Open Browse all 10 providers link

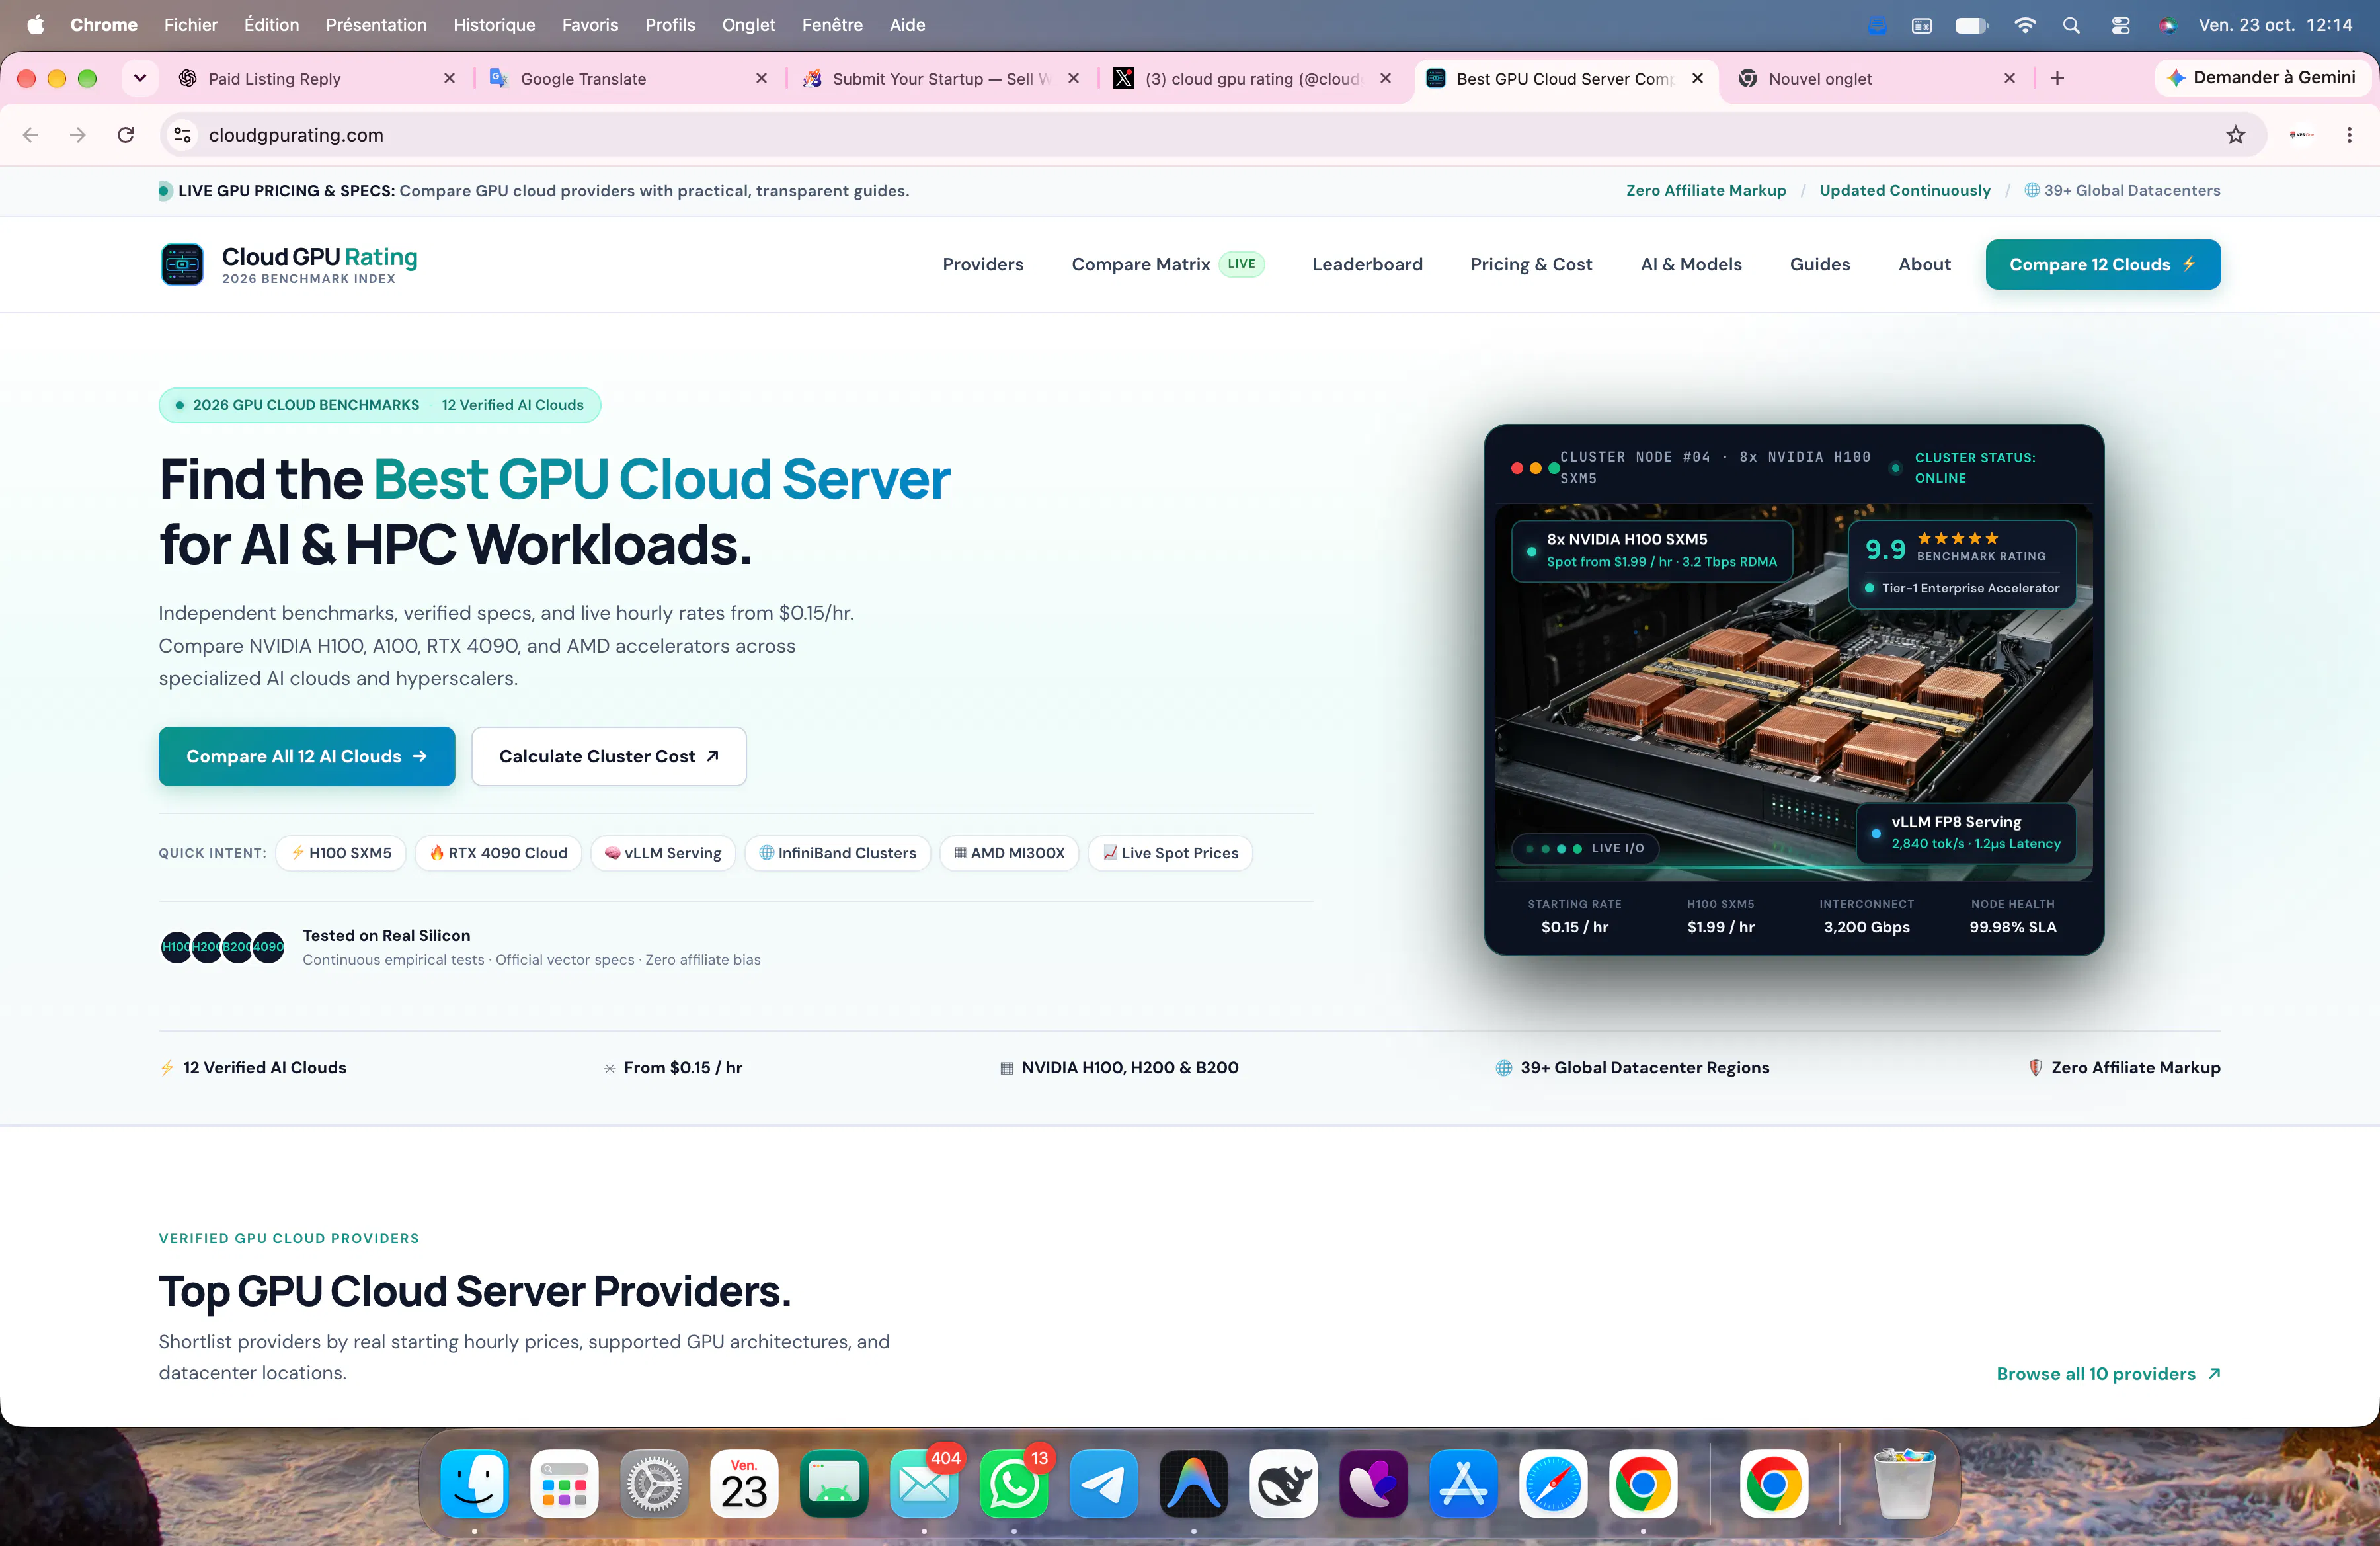(x=2108, y=1373)
